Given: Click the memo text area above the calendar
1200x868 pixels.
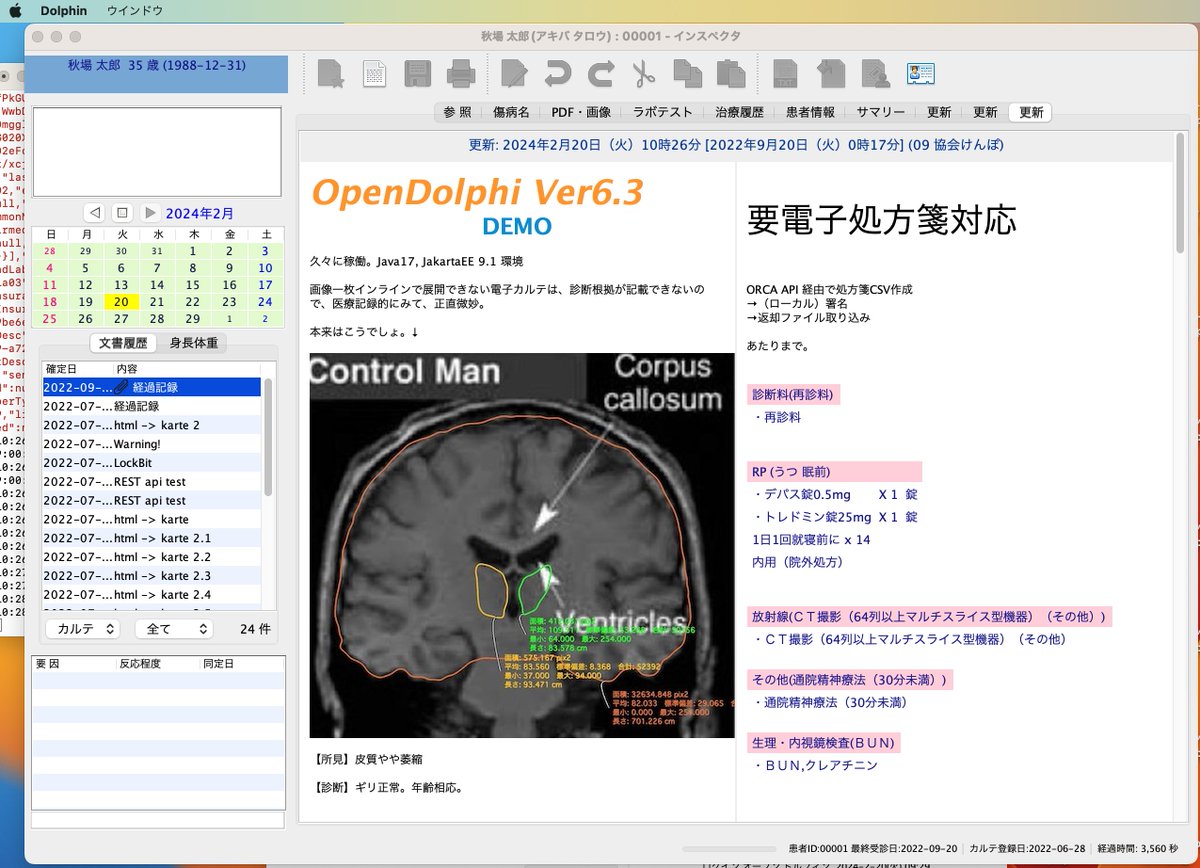Looking at the screenshot, I should 157,152.
